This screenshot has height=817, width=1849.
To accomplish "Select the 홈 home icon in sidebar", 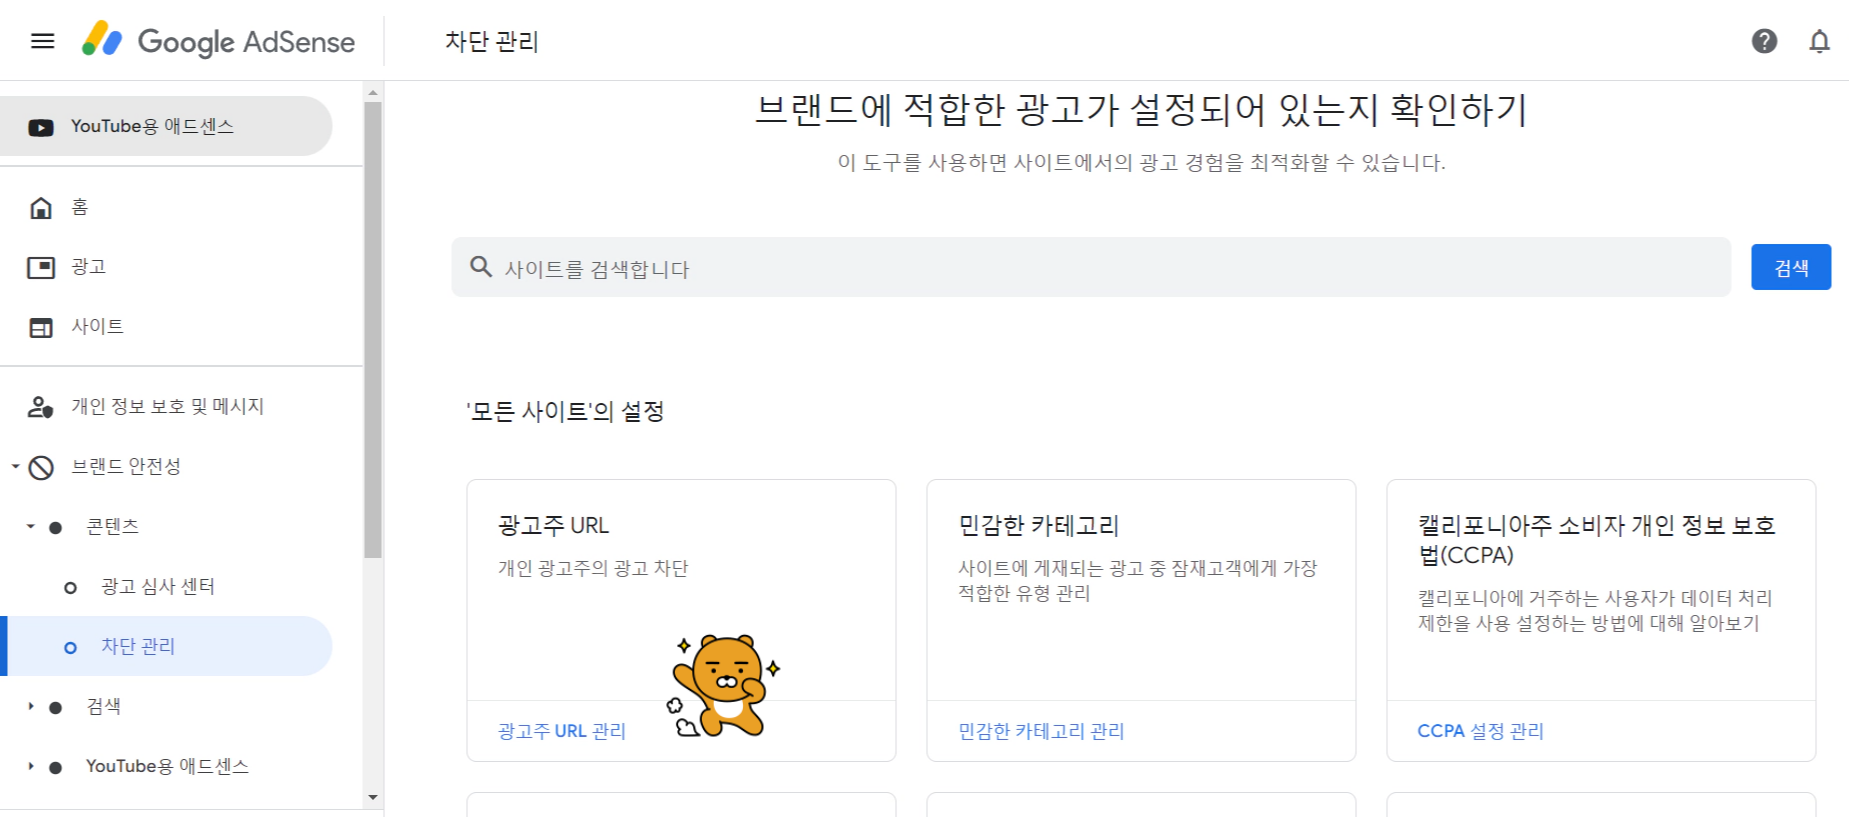I will 40,206.
